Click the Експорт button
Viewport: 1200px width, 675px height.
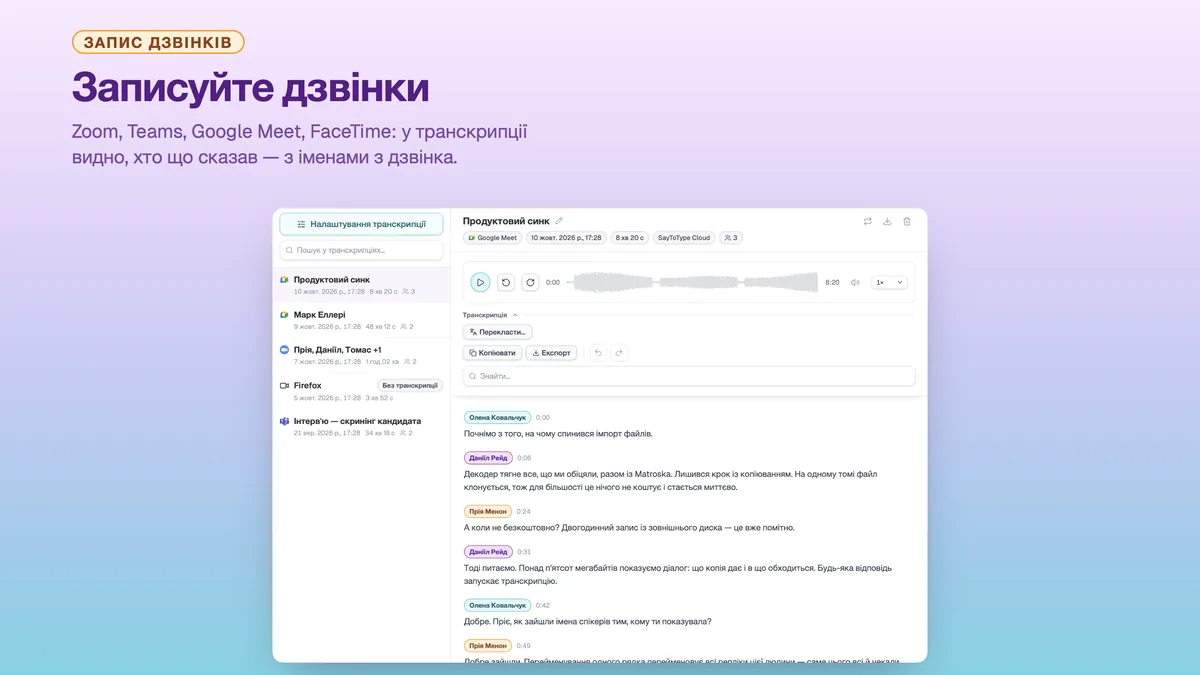pyautogui.click(x=551, y=353)
